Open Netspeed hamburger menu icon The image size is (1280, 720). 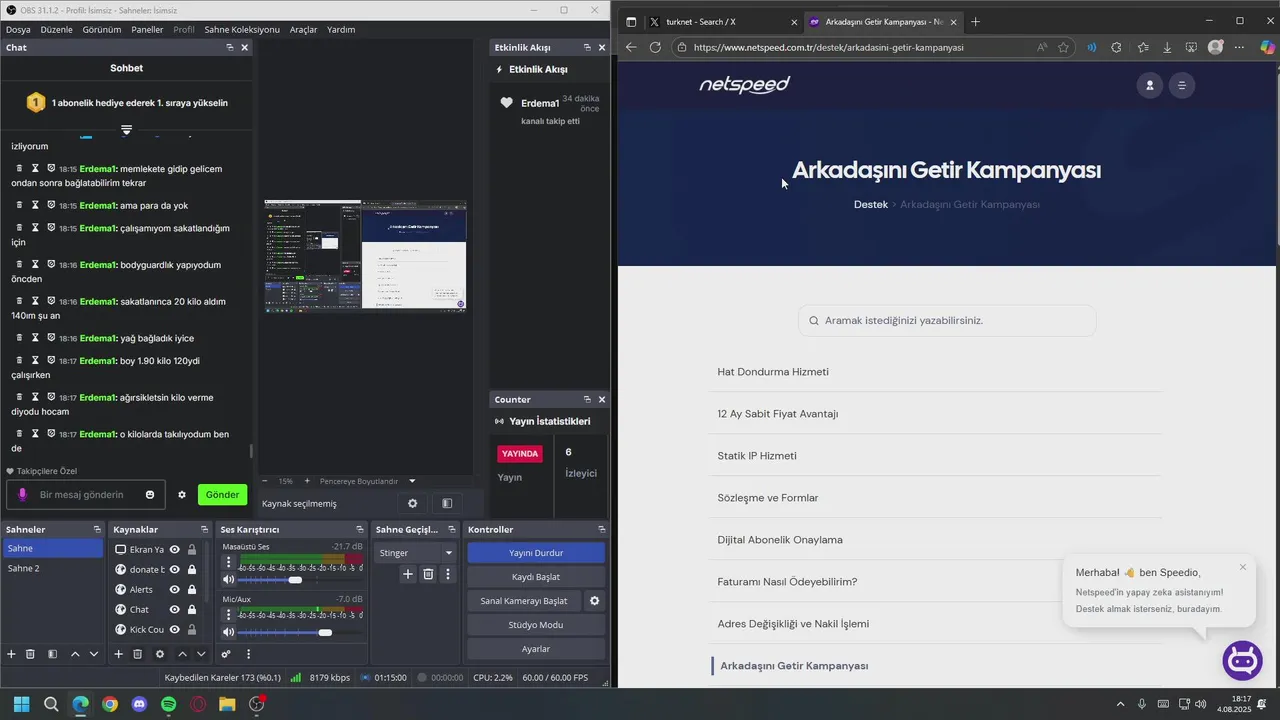(x=1182, y=85)
